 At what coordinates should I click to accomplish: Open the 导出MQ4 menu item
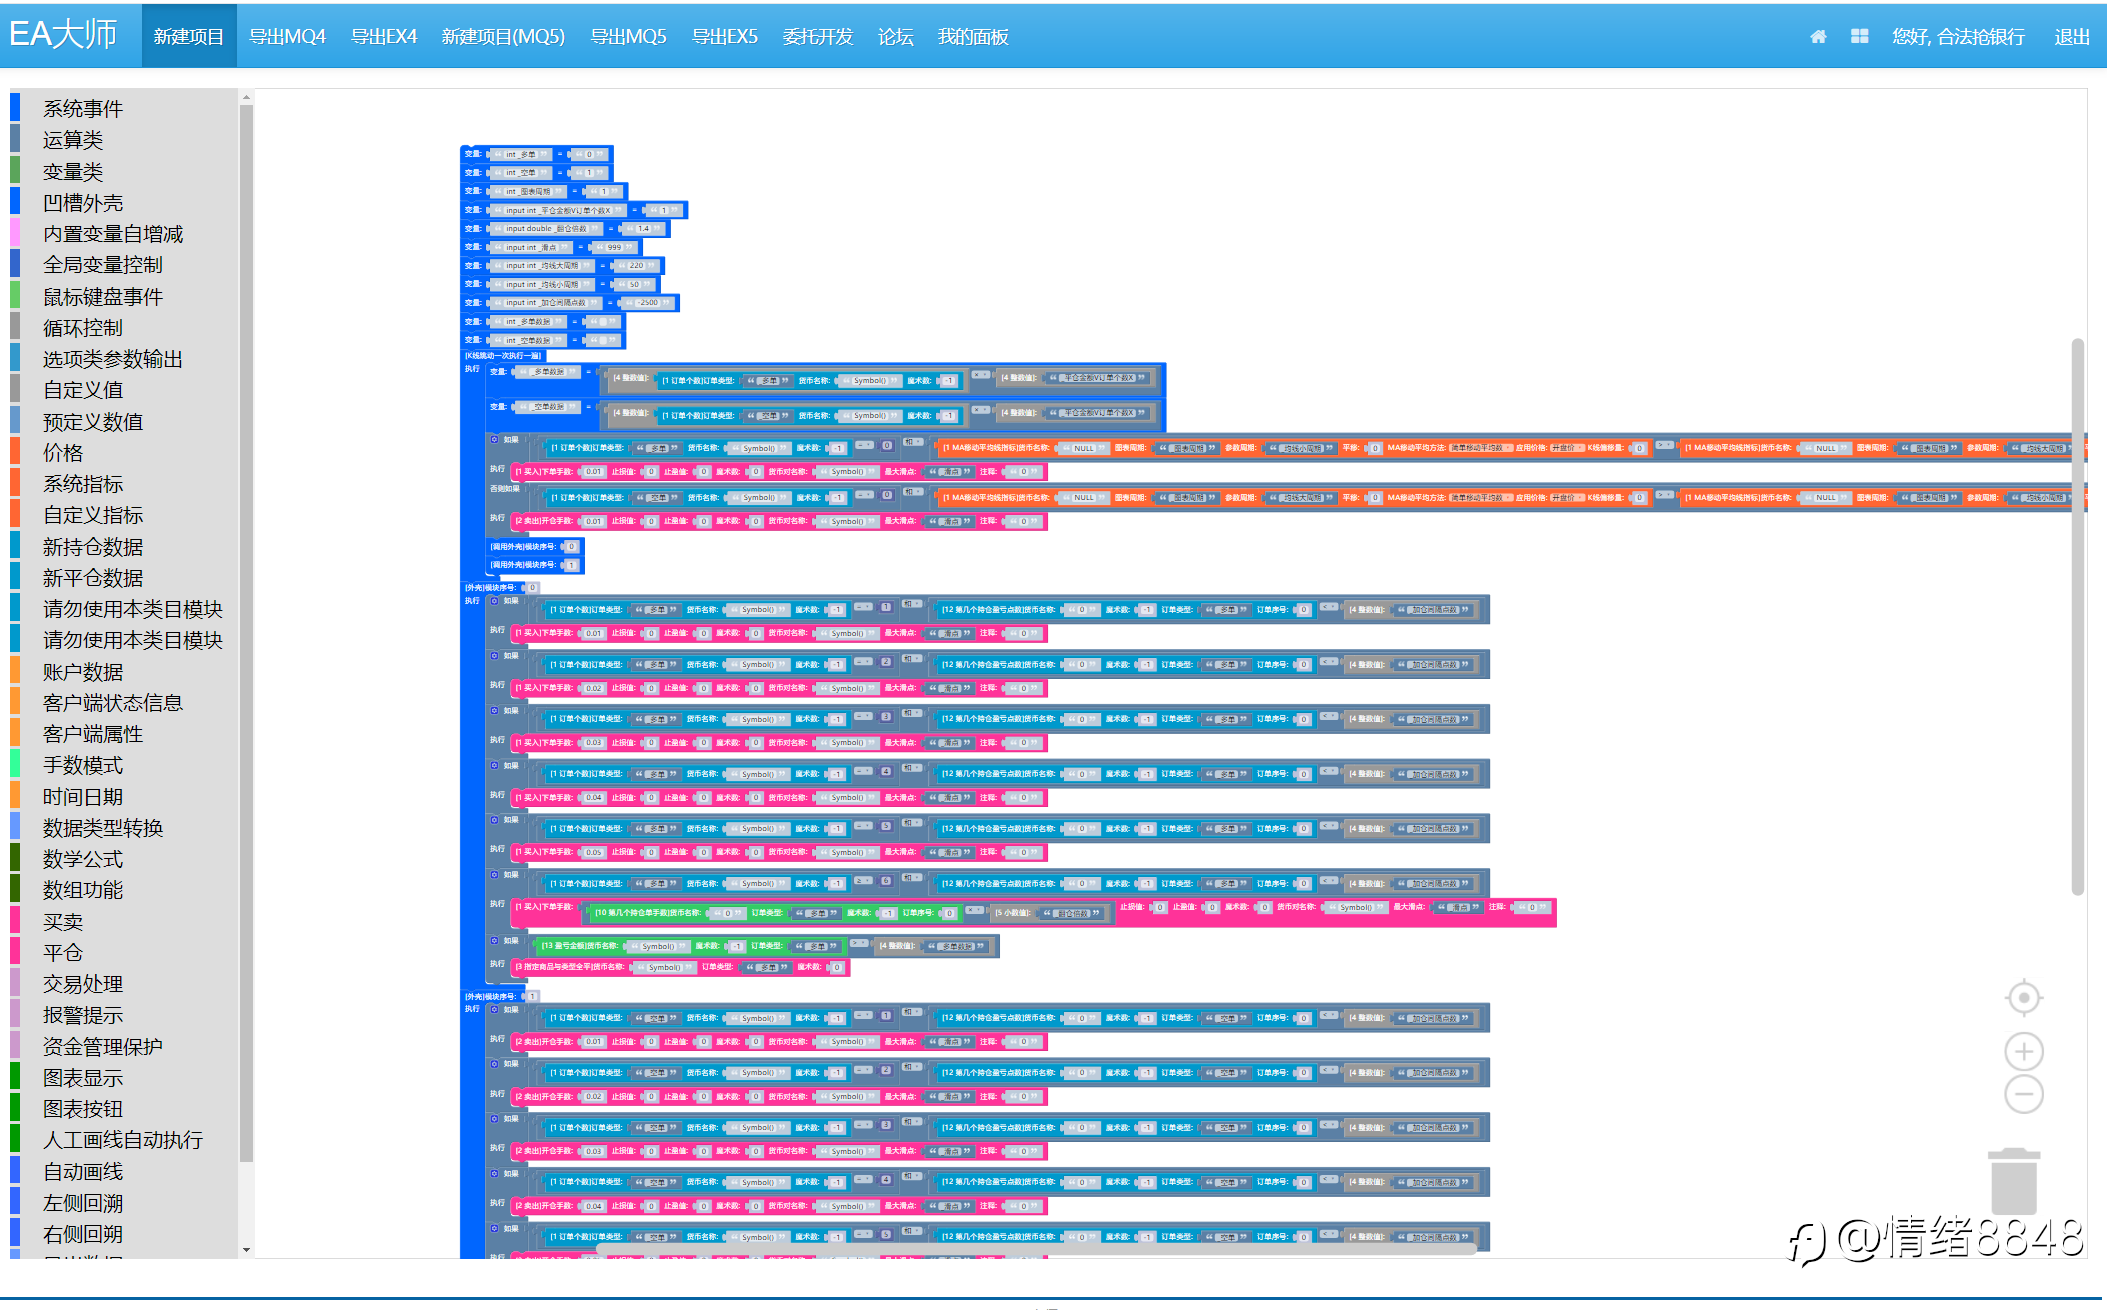pyautogui.click(x=288, y=37)
